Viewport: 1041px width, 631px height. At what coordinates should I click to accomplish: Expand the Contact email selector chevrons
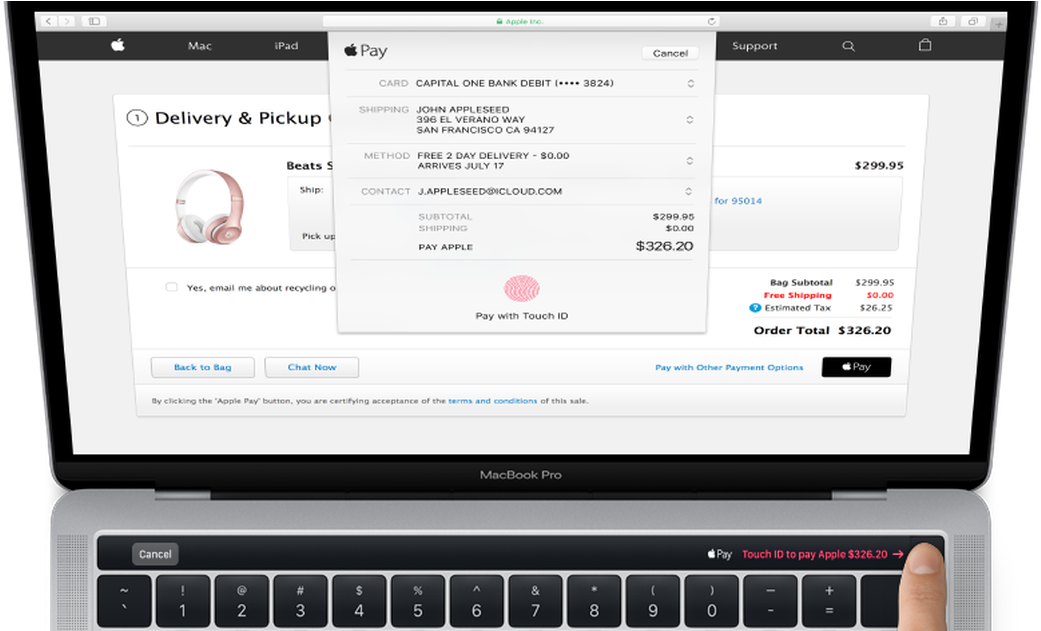689,191
